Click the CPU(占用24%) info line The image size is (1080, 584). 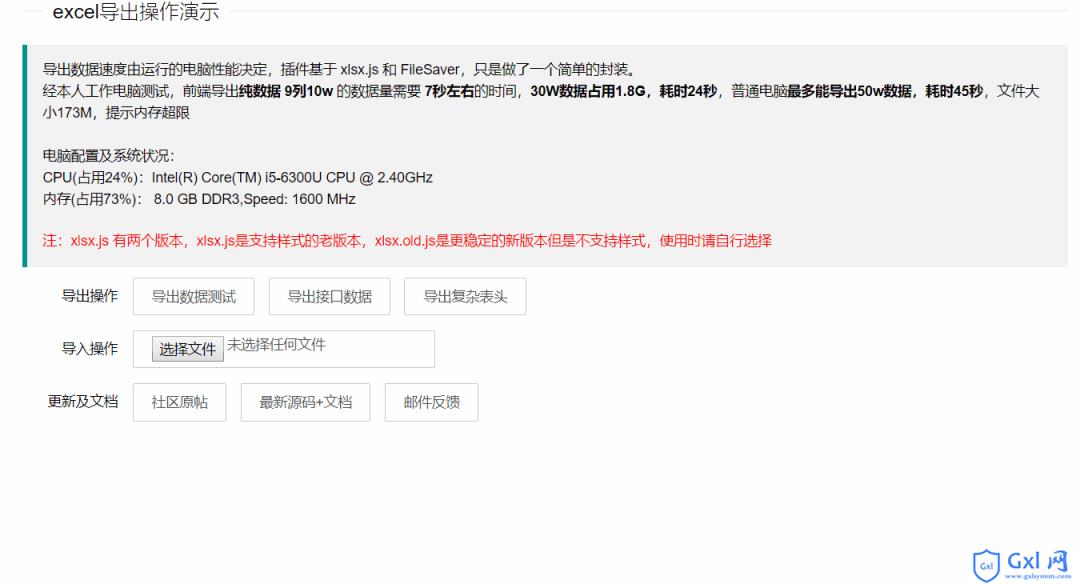pos(237,177)
